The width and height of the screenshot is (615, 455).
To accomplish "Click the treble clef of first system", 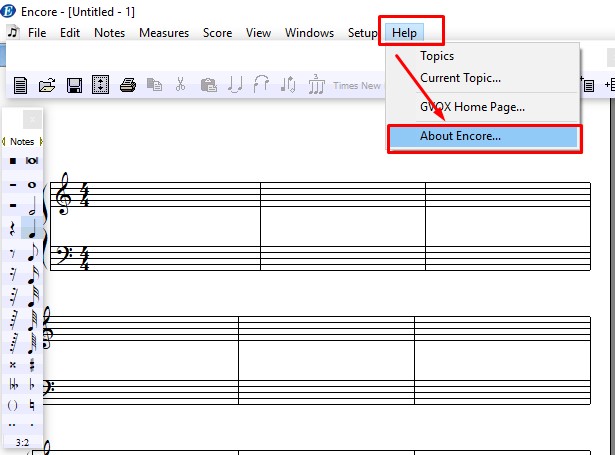I will click(63, 194).
